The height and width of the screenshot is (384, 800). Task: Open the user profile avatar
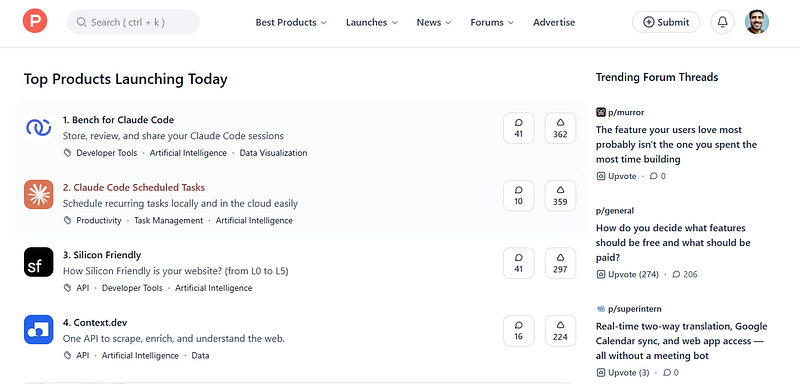point(757,22)
